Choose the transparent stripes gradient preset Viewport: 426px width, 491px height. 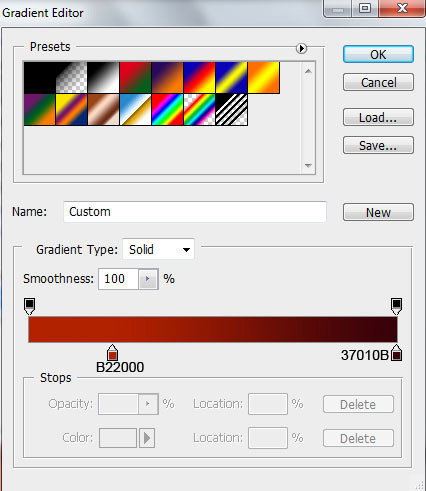pyautogui.click(x=231, y=109)
